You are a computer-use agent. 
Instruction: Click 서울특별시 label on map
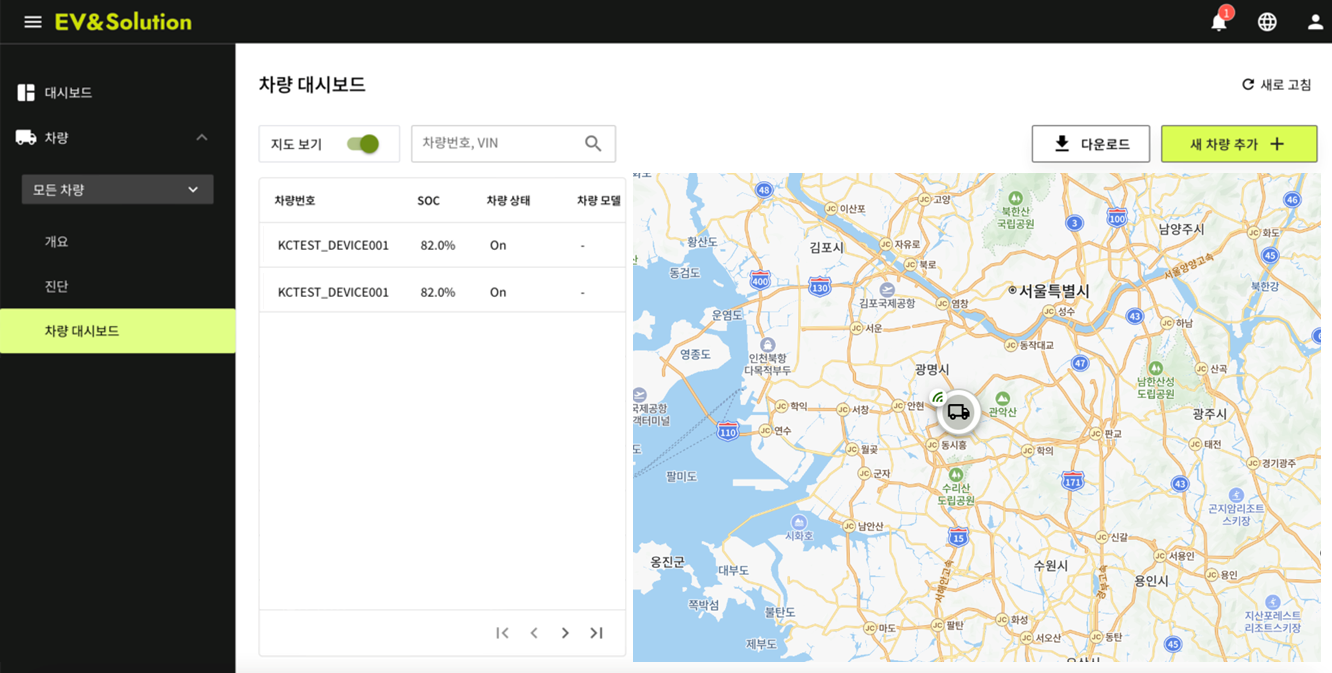pos(1054,290)
